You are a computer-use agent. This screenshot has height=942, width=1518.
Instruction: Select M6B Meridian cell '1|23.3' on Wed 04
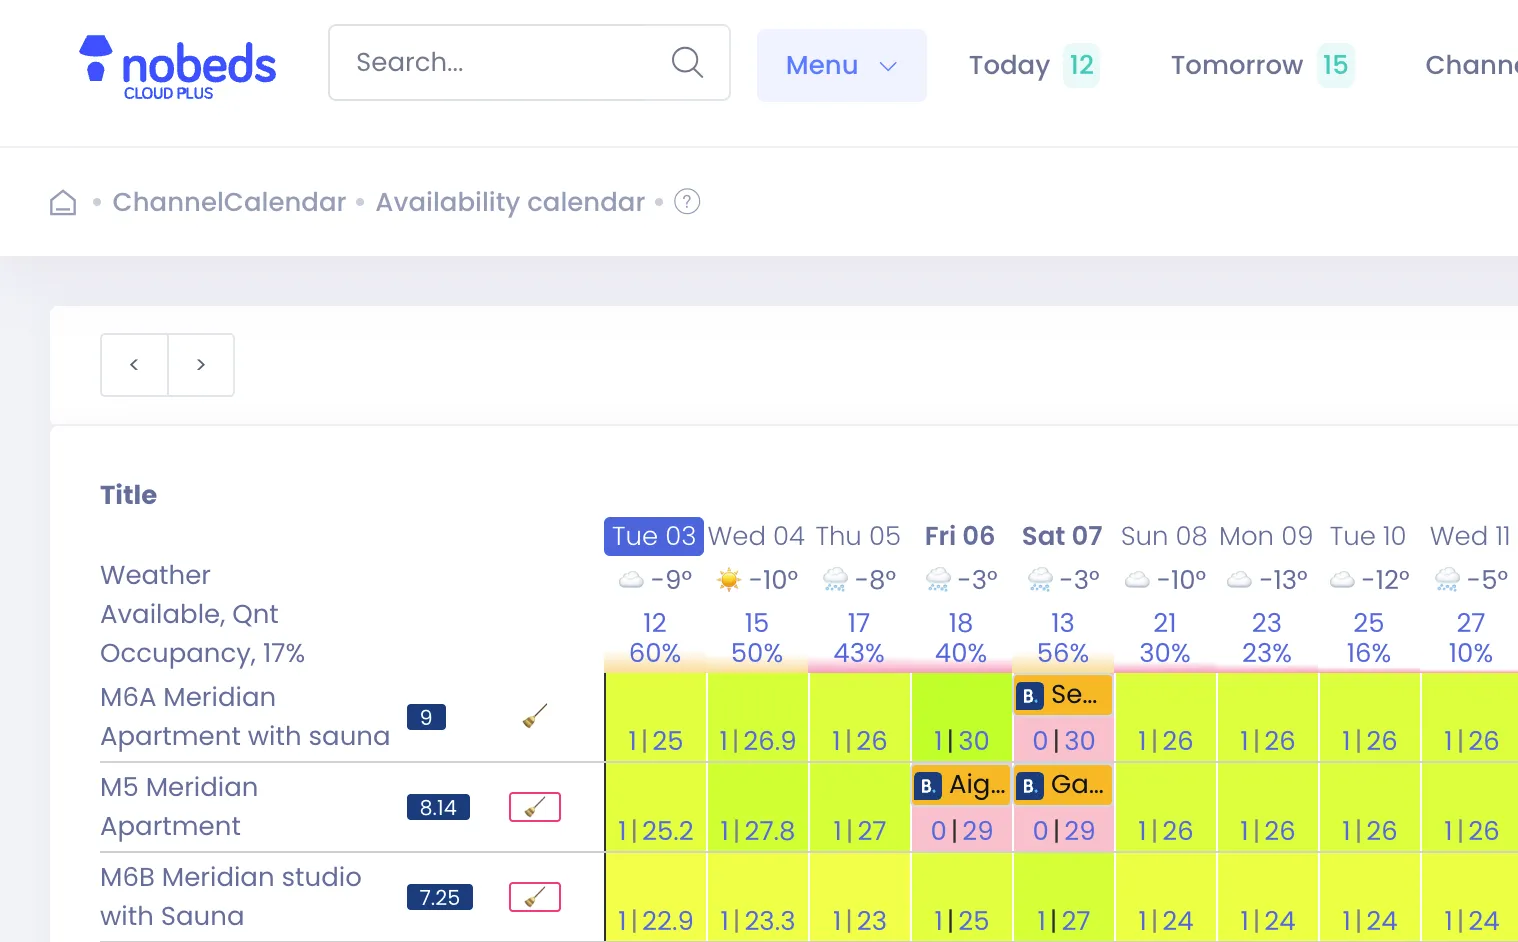click(x=757, y=898)
